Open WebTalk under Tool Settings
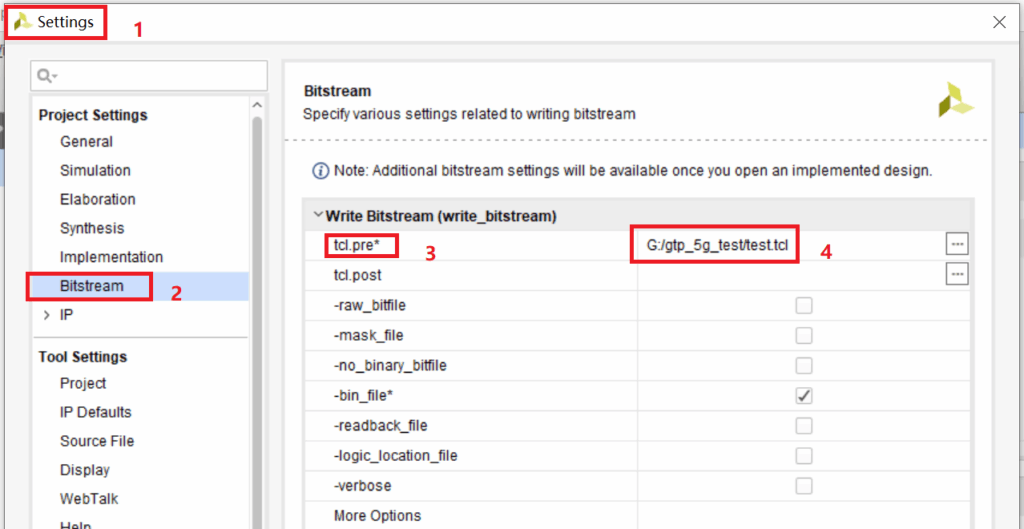 89,499
